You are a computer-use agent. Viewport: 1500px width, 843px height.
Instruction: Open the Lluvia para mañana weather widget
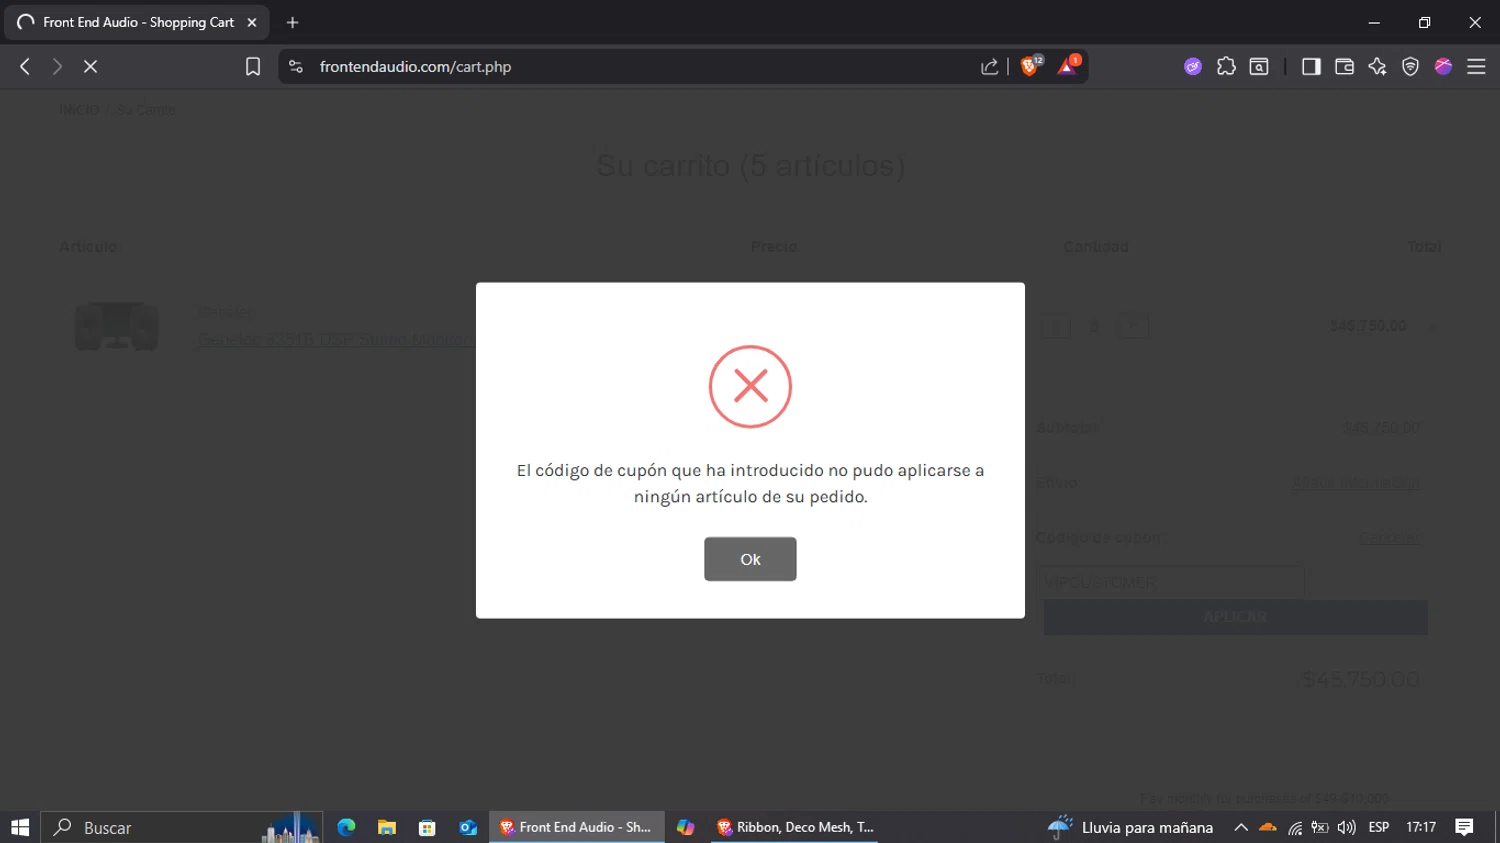(x=1130, y=827)
